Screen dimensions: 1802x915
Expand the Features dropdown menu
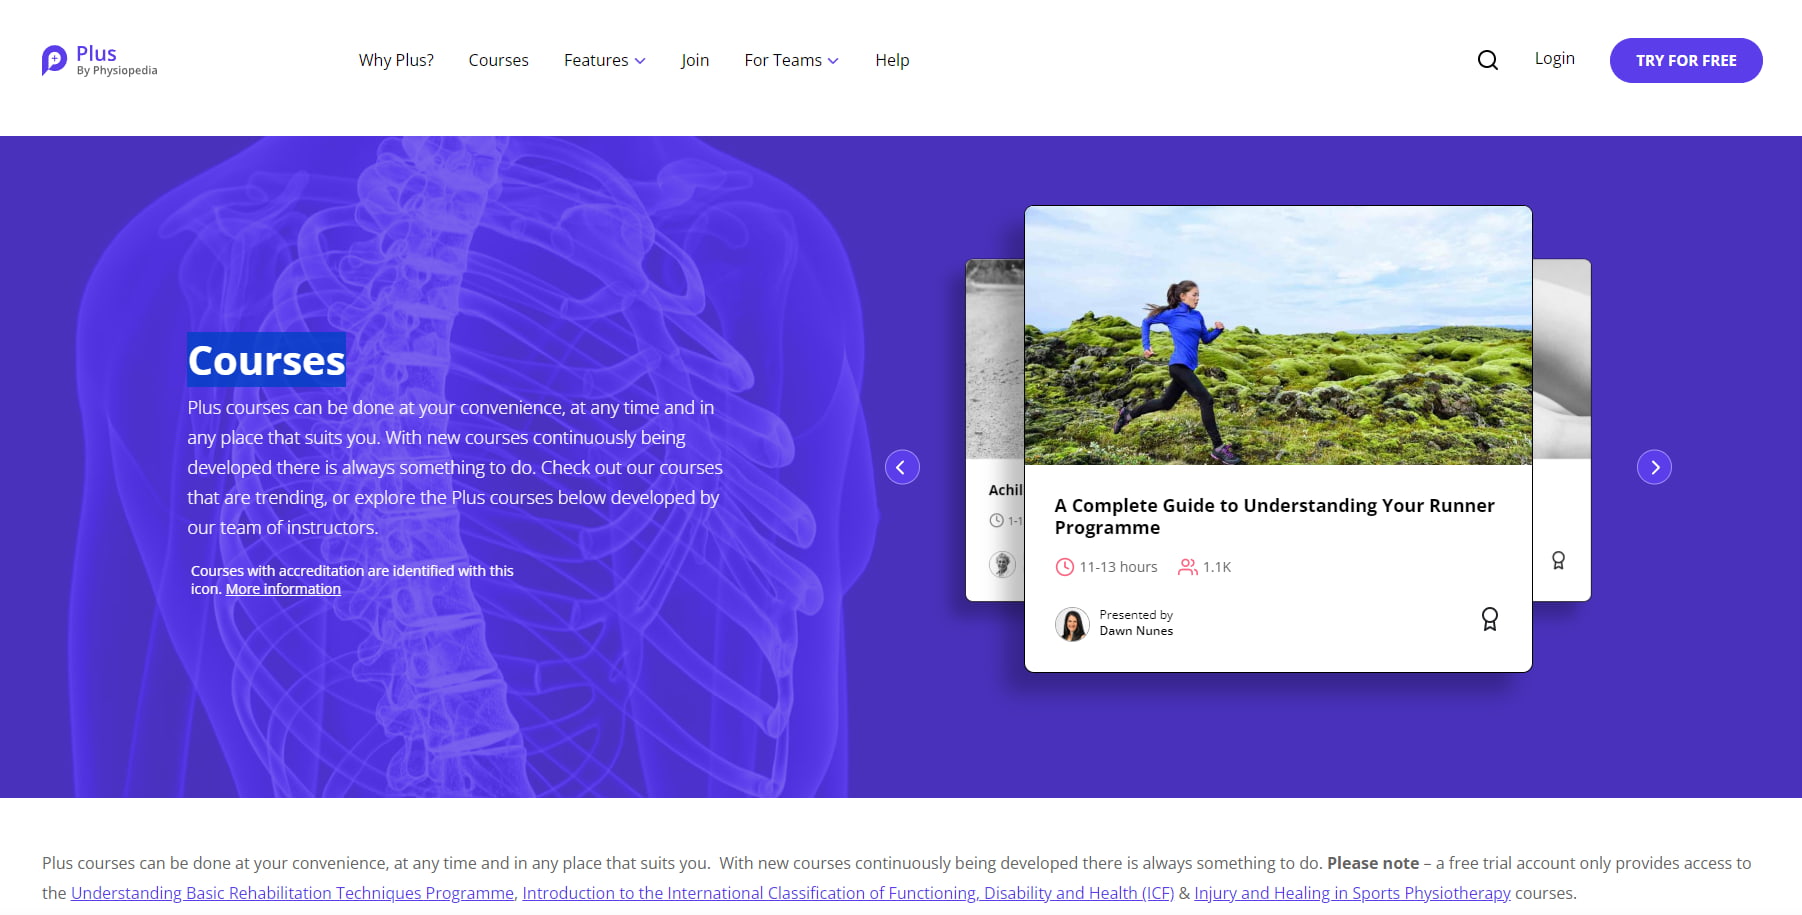click(x=604, y=60)
